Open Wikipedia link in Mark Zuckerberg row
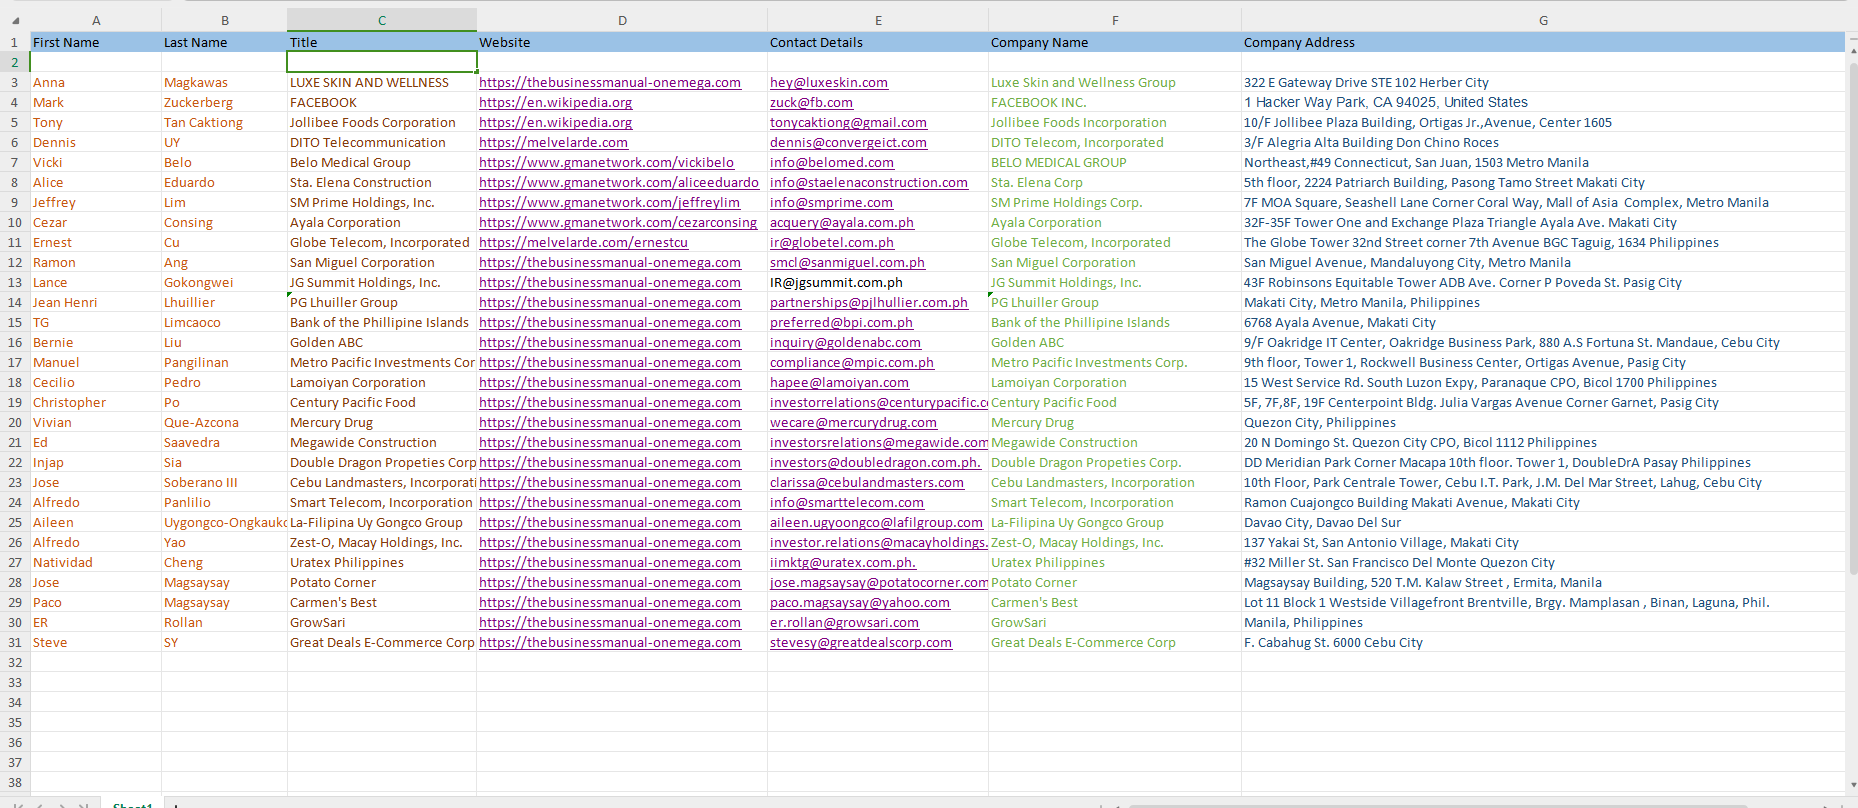The image size is (1858, 808). [x=555, y=102]
